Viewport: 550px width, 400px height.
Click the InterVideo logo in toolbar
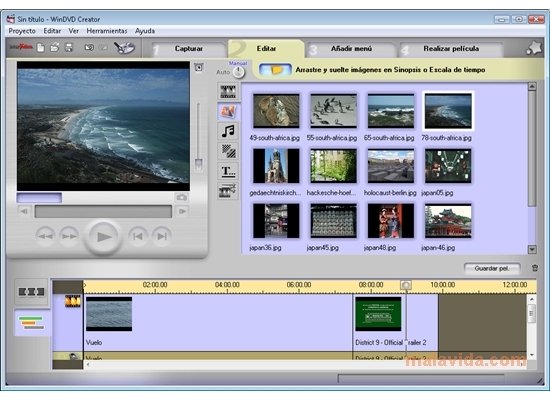[x=21, y=47]
